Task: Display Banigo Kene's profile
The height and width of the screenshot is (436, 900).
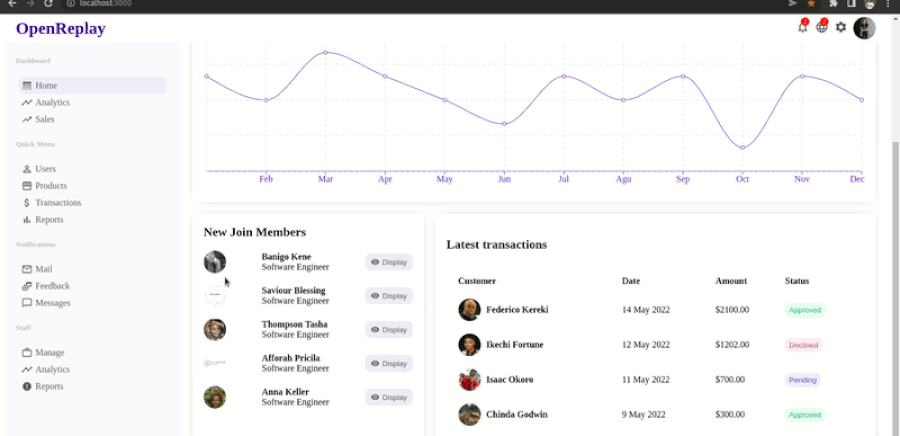Action: (x=389, y=262)
